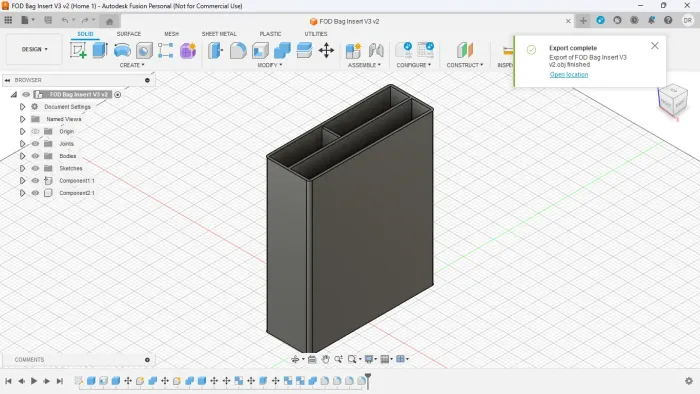Open the Data Panel grid icon
700x394 pixels.
[8, 20]
